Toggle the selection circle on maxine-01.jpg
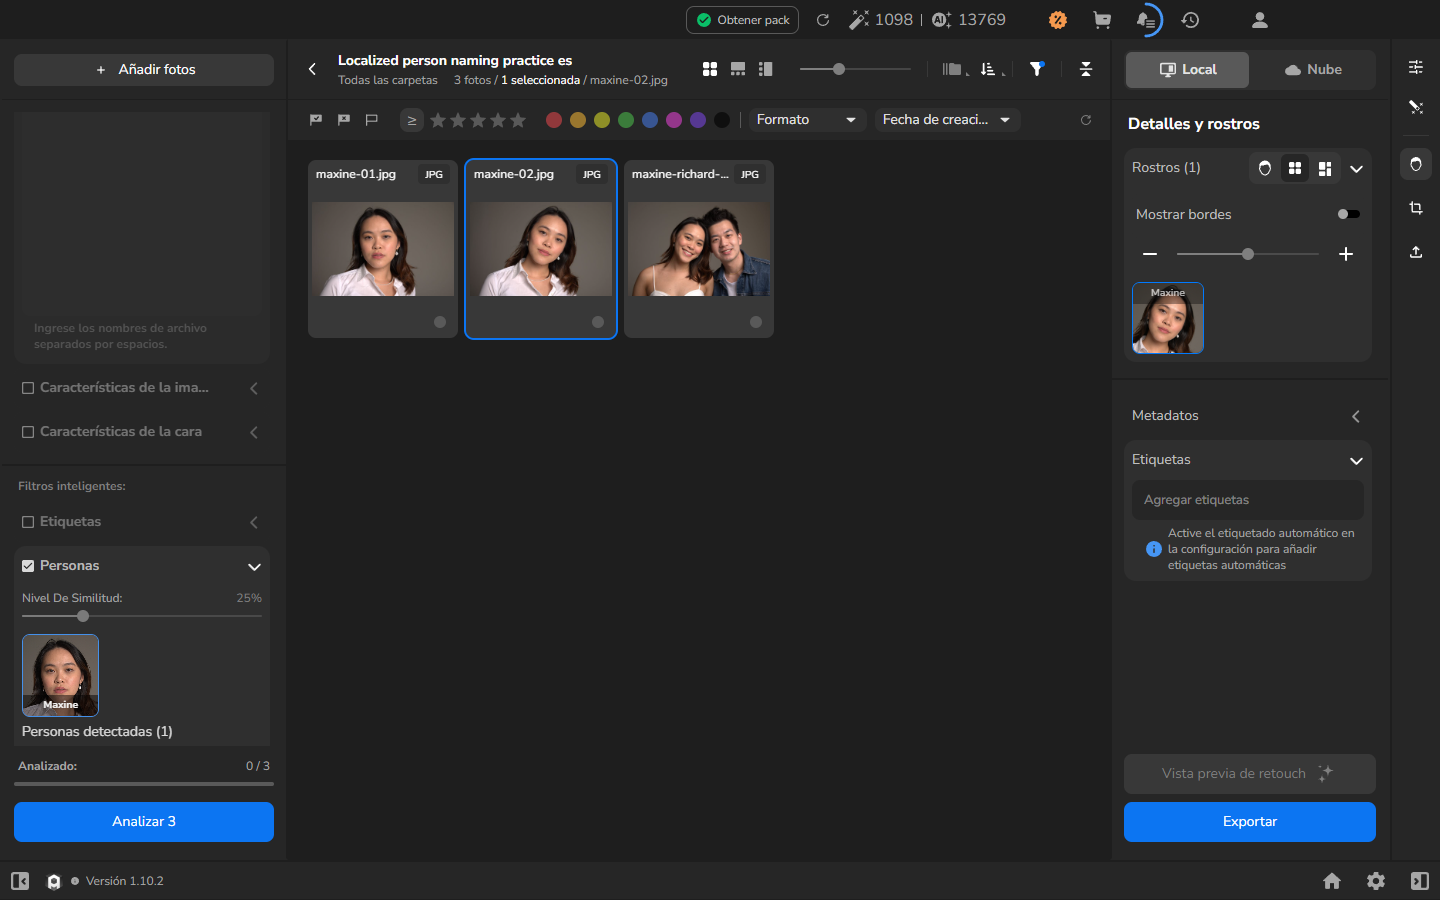This screenshot has width=1440, height=900. pos(440,322)
